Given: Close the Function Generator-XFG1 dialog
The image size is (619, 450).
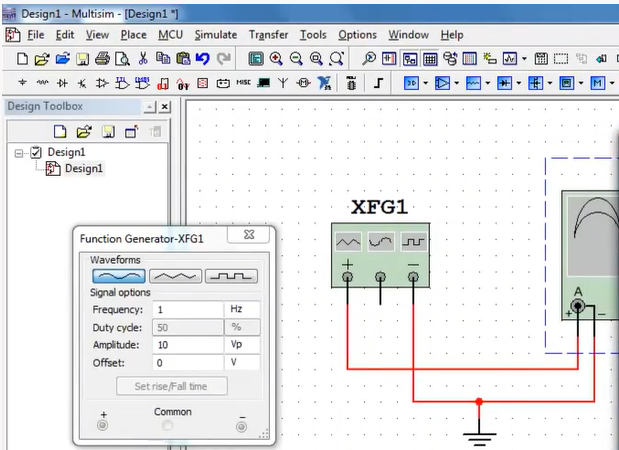Looking at the screenshot, I should pos(249,235).
